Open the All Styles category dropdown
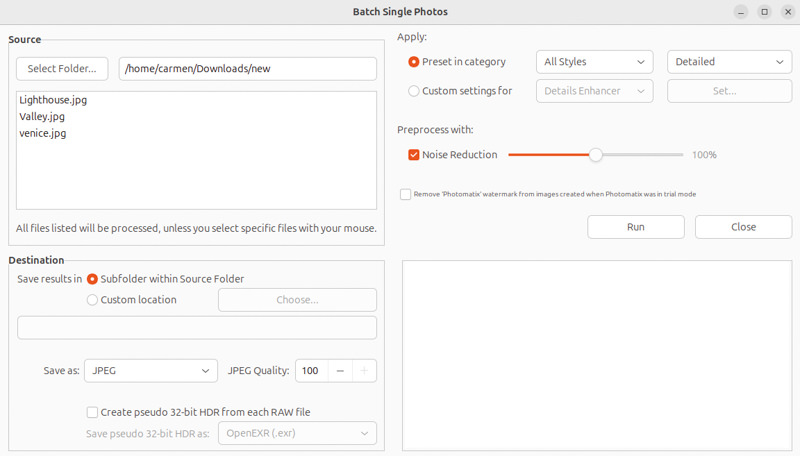 (594, 62)
